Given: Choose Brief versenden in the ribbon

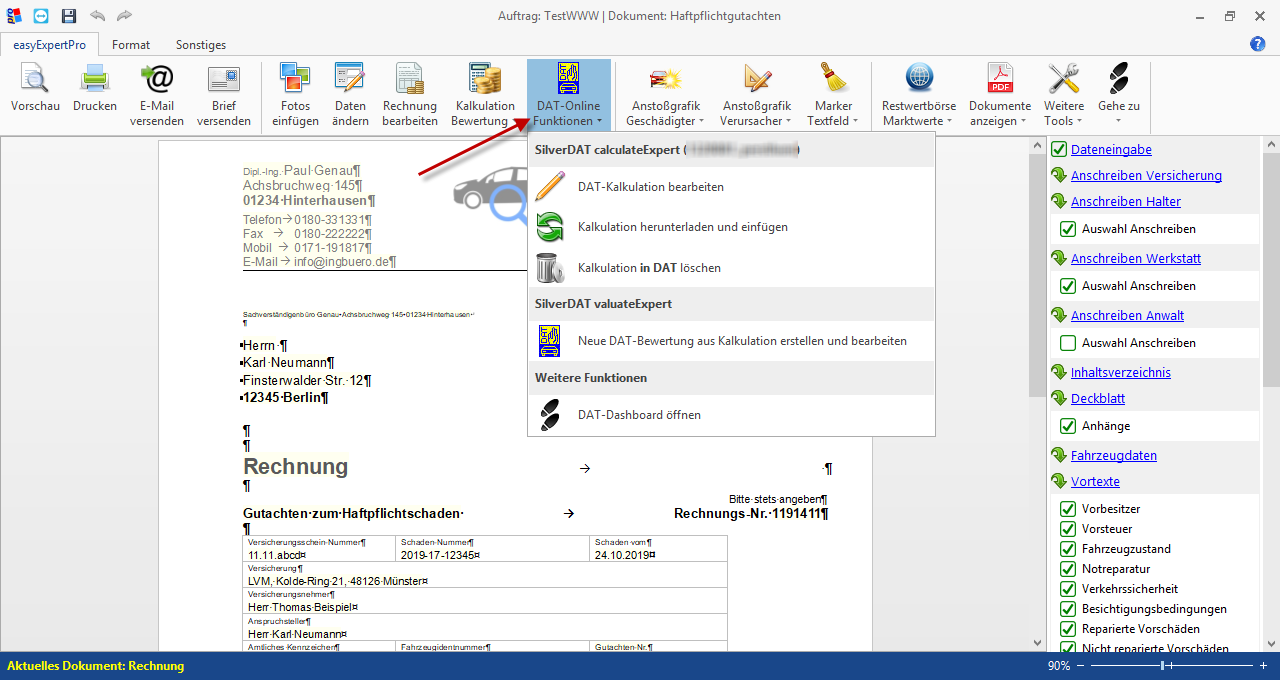Looking at the screenshot, I should coord(224,95).
